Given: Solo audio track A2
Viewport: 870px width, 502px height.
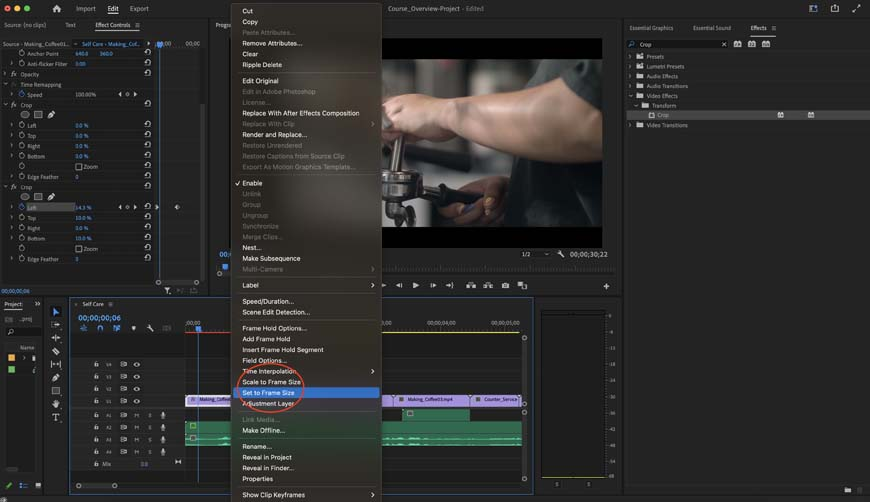Looking at the screenshot, I should tap(149, 427).
